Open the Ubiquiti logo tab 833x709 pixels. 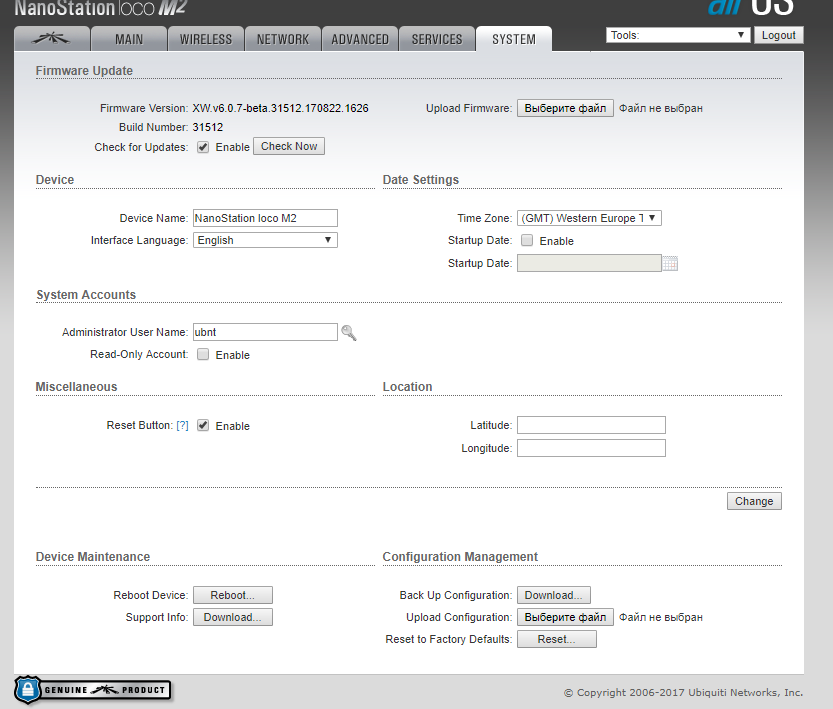tap(52, 39)
